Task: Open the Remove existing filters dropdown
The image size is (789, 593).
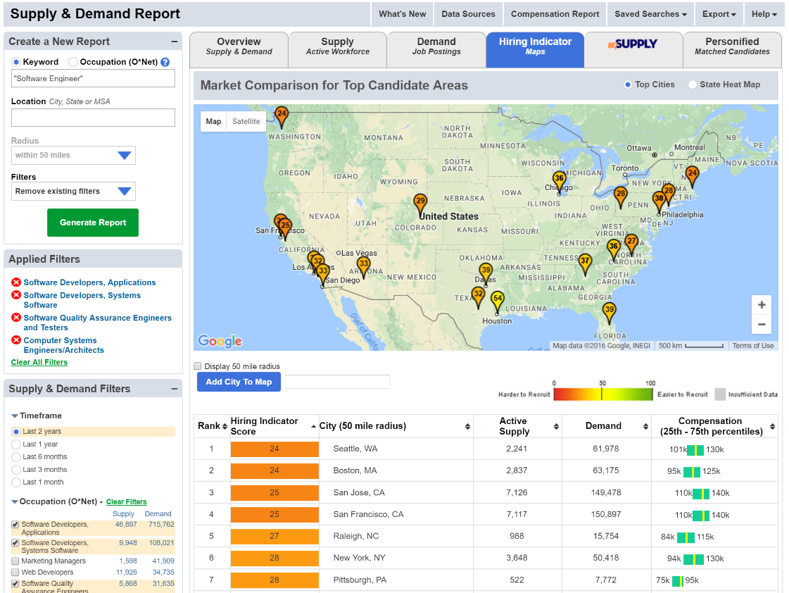Action: pos(74,191)
